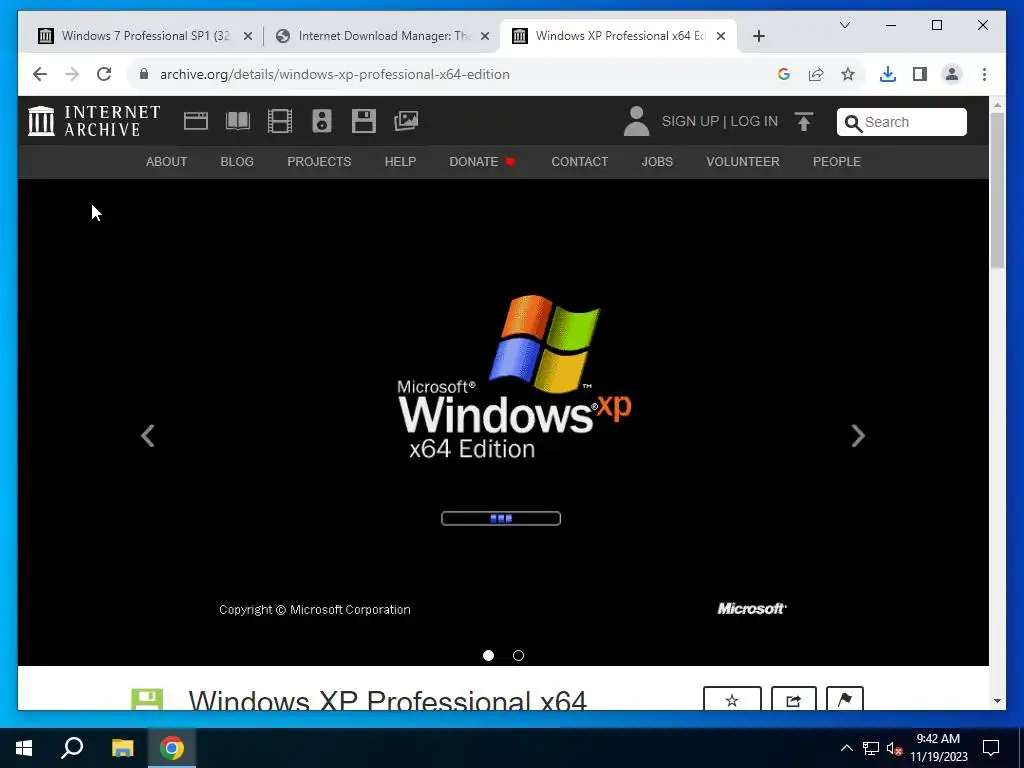Open the Images icon in Archive header

click(406, 121)
